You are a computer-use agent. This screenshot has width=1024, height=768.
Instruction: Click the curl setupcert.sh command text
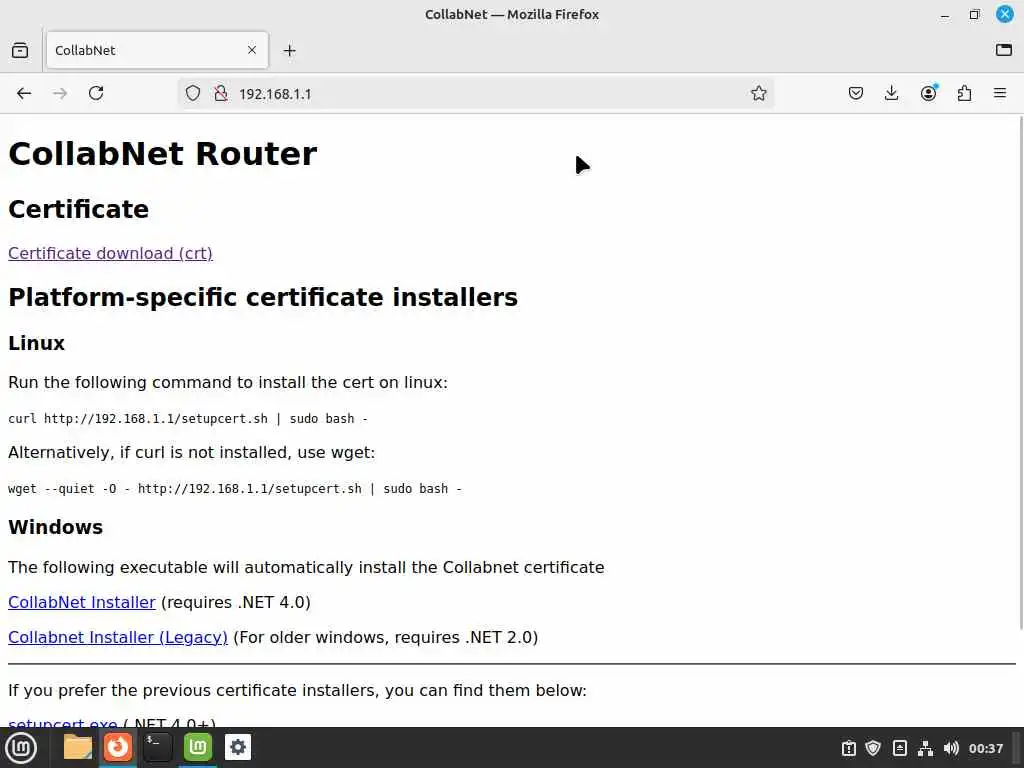click(x=188, y=419)
